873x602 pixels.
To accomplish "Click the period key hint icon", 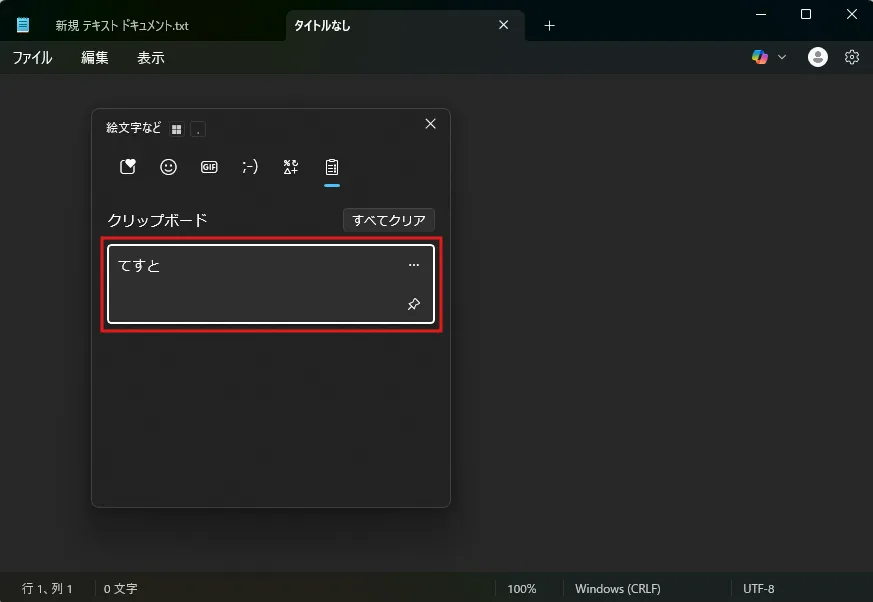I will (x=198, y=129).
